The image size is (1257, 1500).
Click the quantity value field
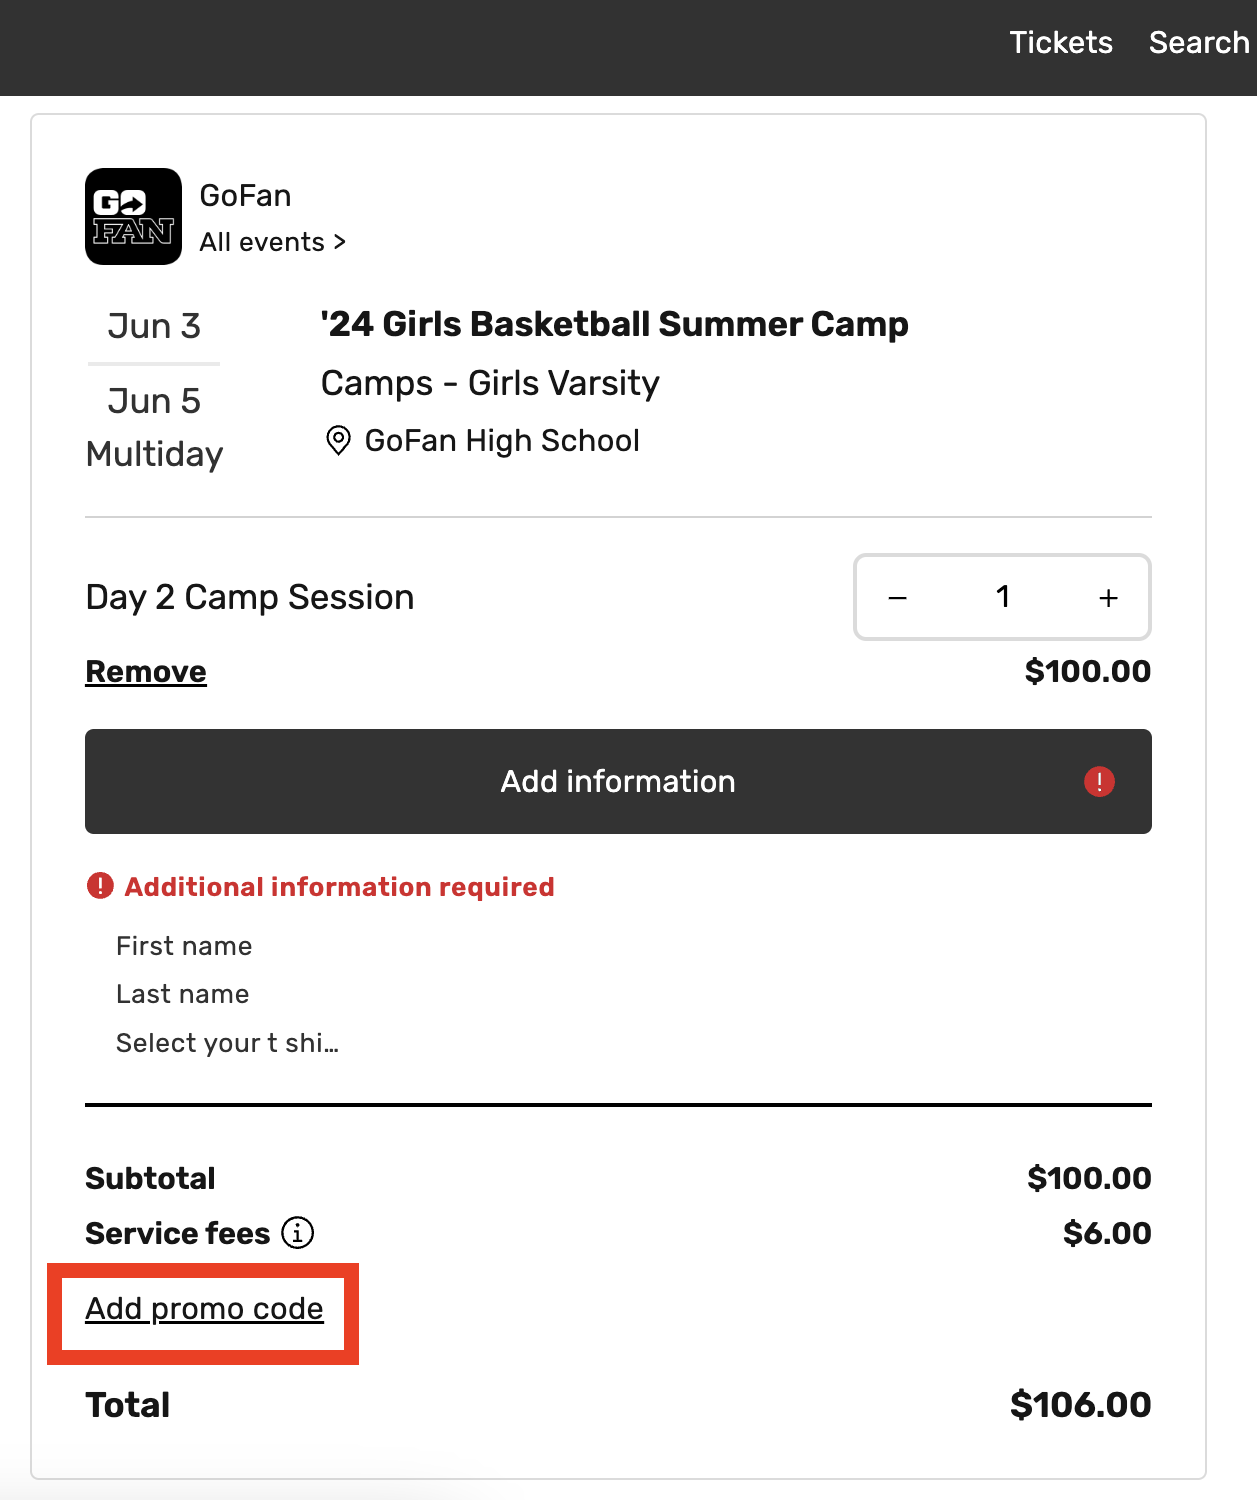(x=1002, y=597)
